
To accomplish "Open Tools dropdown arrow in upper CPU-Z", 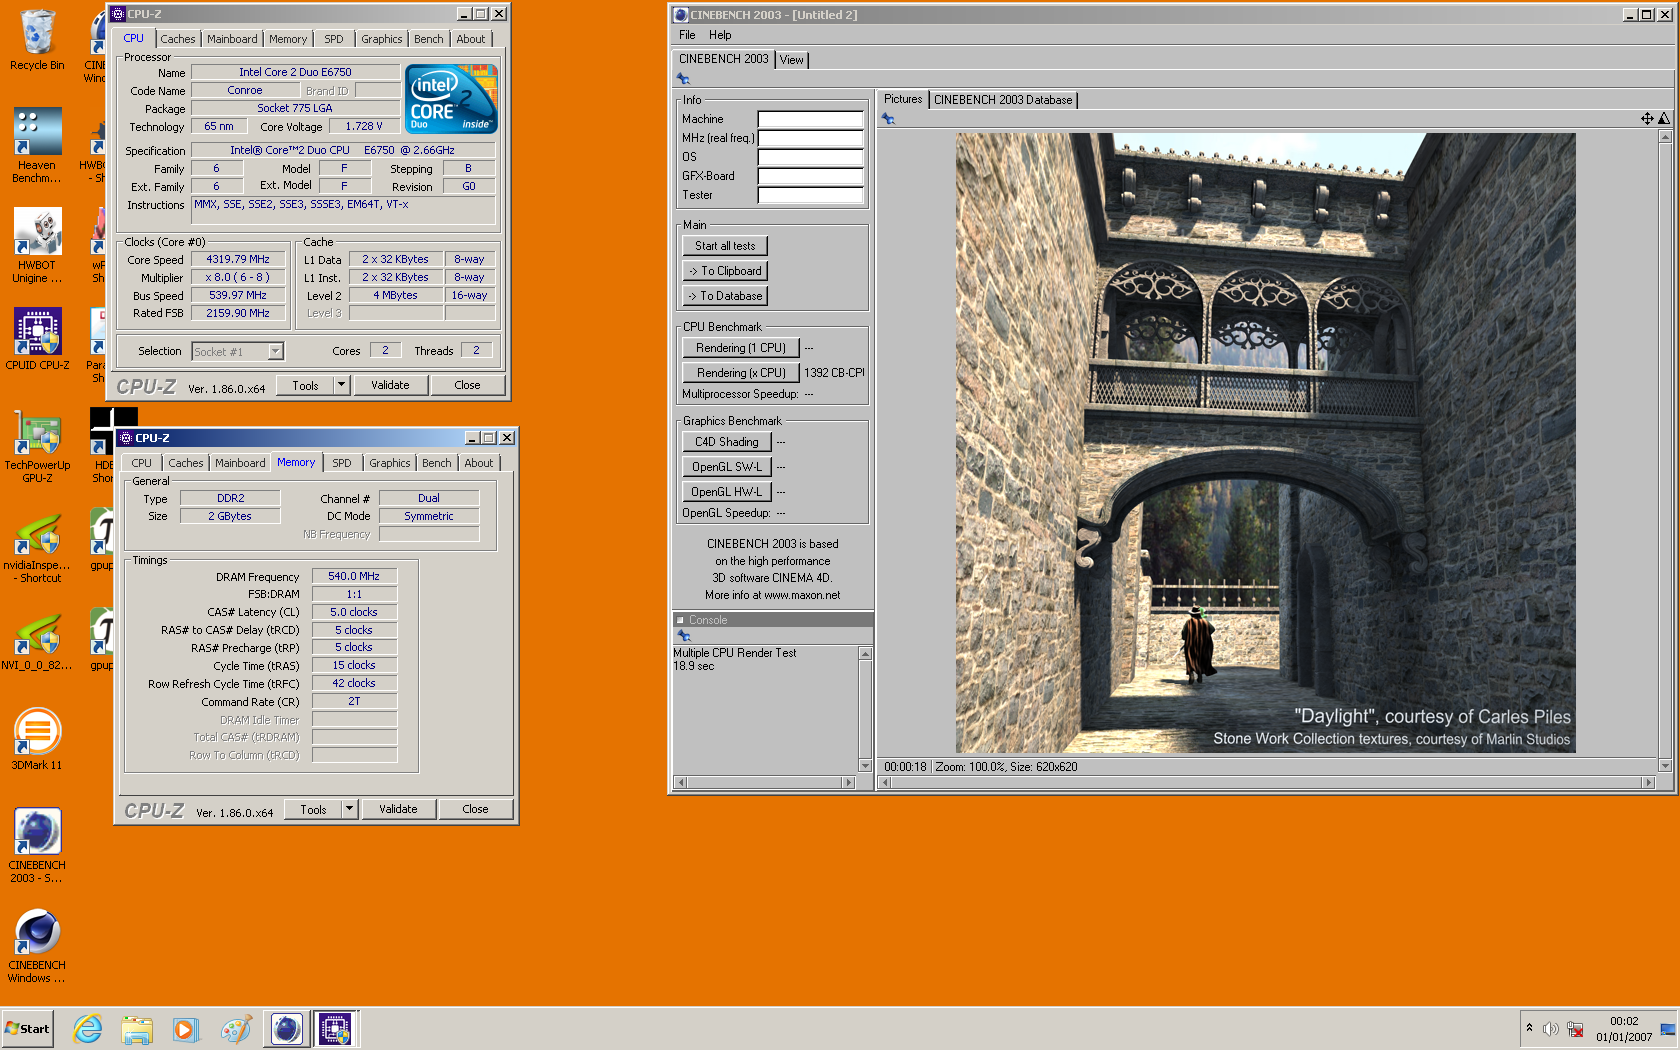I will (x=342, y=385).
